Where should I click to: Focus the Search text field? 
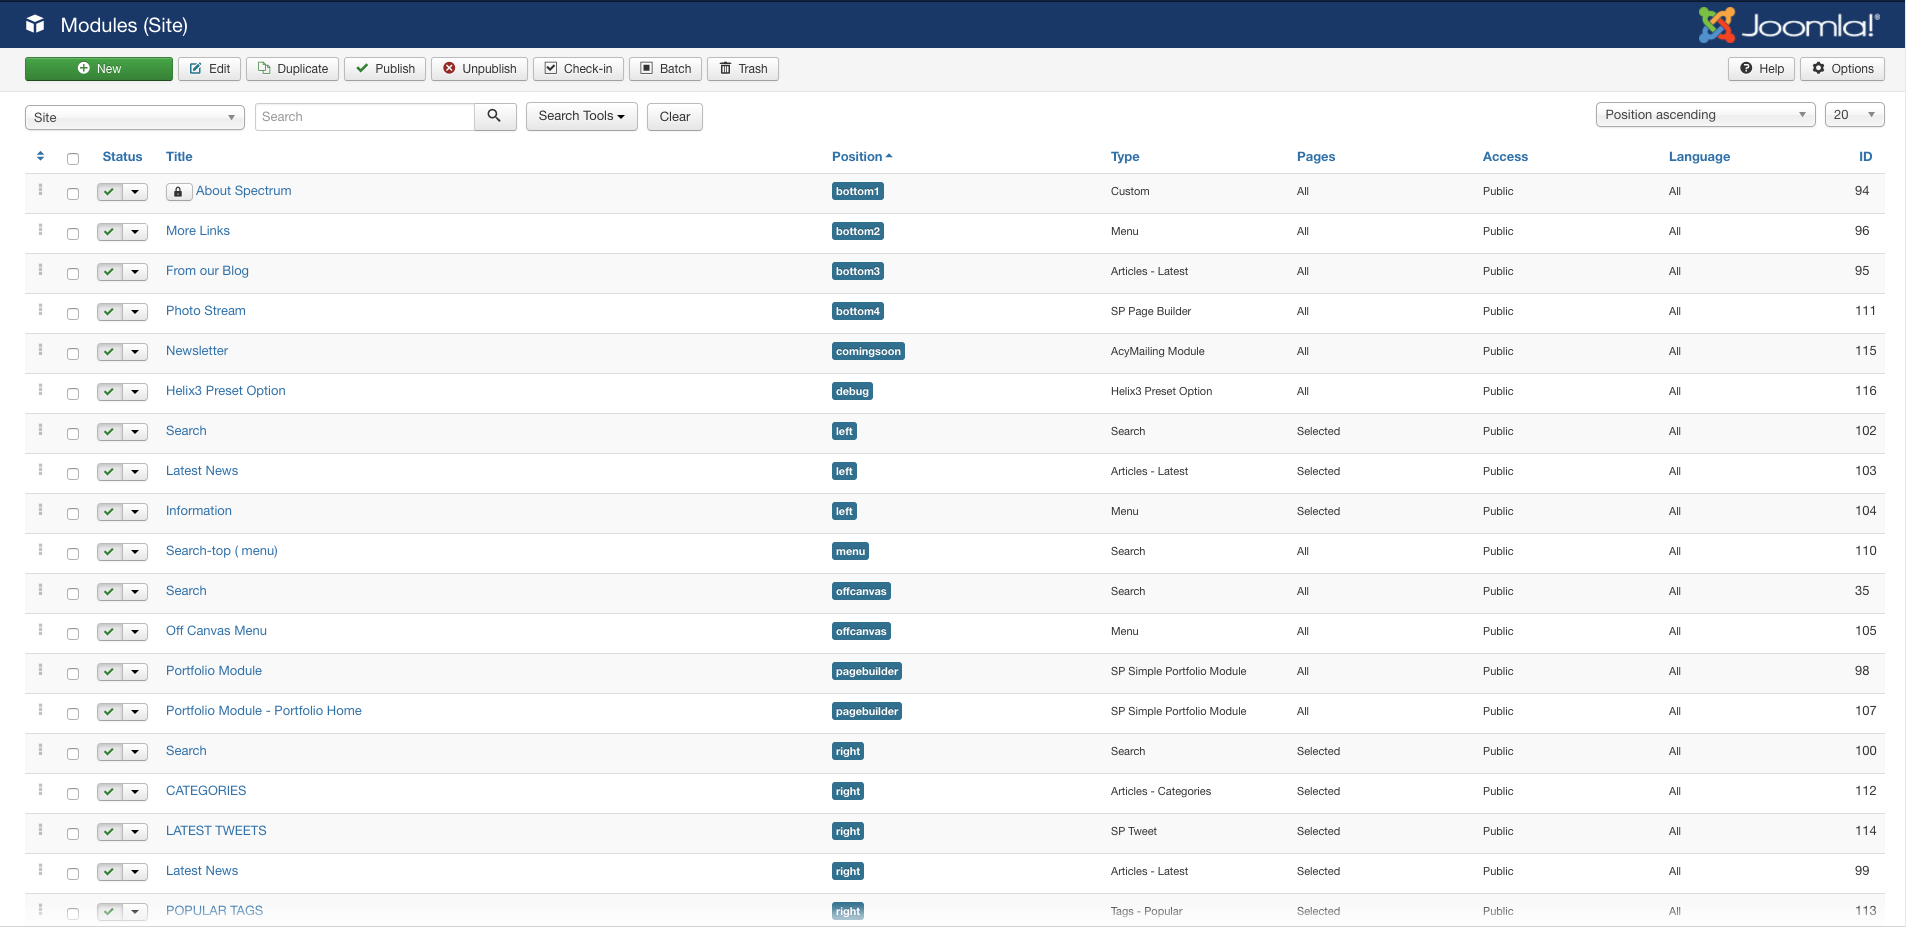365,117
